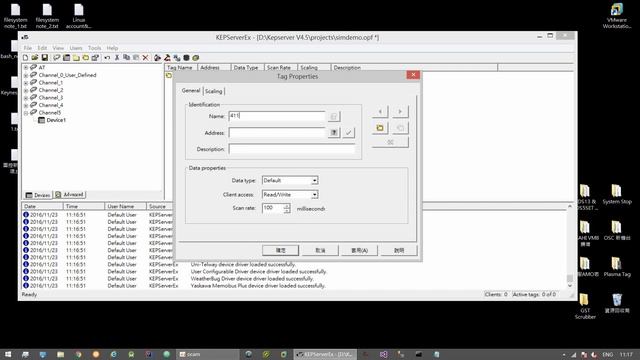The width and height of the screenshot is (640, 360).
Task: Open the Tools menu
Action: tap(94, 48)
